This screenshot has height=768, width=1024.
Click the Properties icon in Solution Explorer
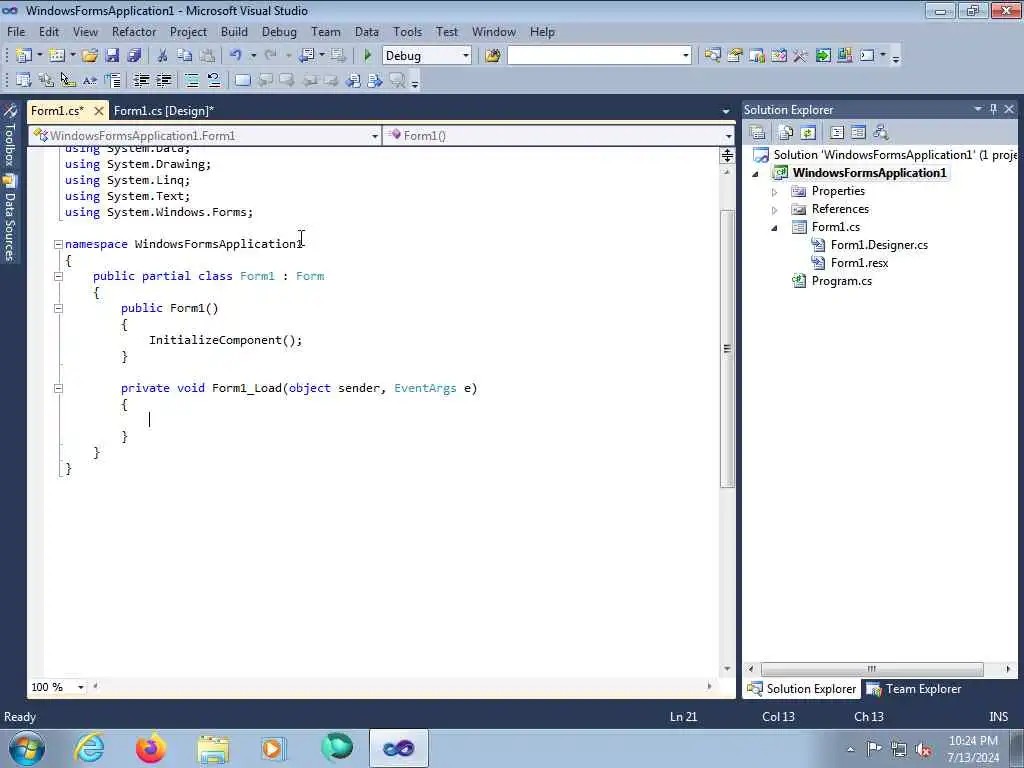click(758, 133)
